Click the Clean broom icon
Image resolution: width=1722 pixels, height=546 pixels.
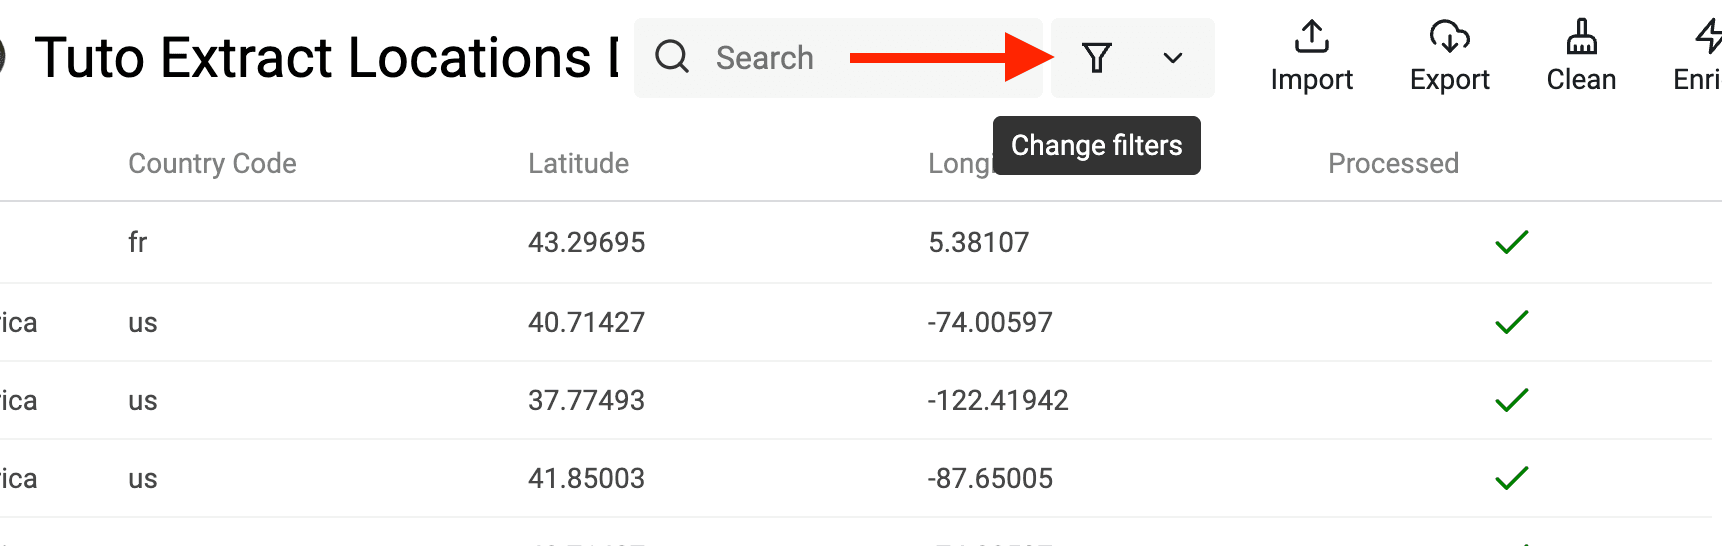point(1581,37)
